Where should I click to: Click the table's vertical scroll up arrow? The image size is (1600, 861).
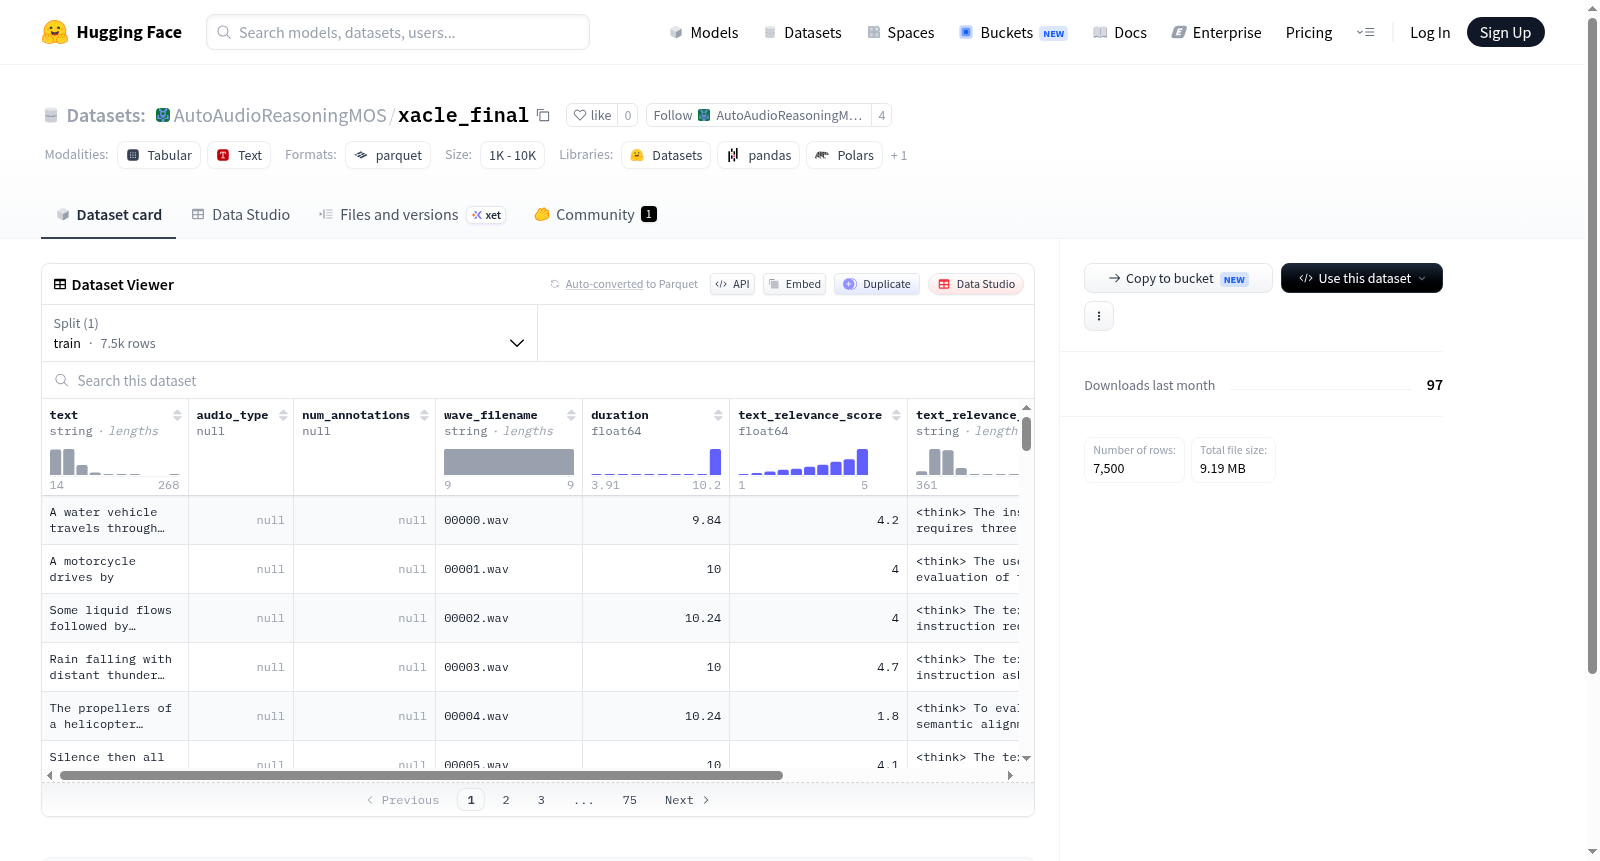tap(1026, 408)
